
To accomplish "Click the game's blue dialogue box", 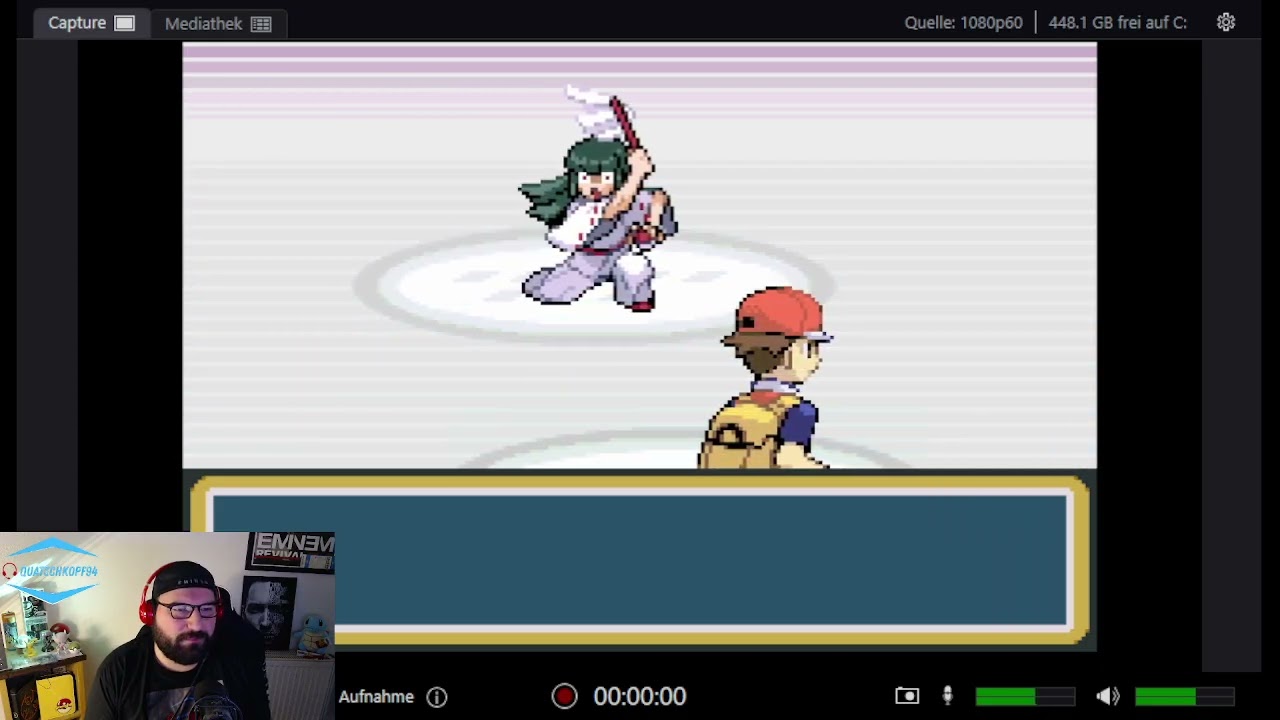I will pos(640,560).
